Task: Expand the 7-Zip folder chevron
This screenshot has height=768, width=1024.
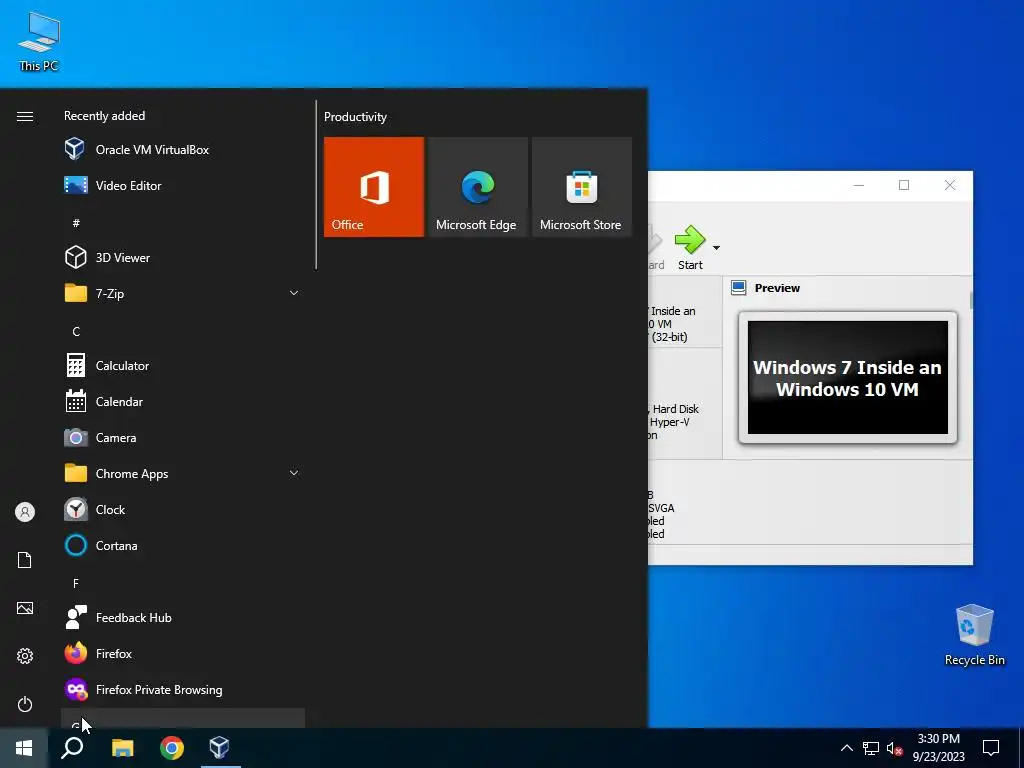Action: point(294,293)
